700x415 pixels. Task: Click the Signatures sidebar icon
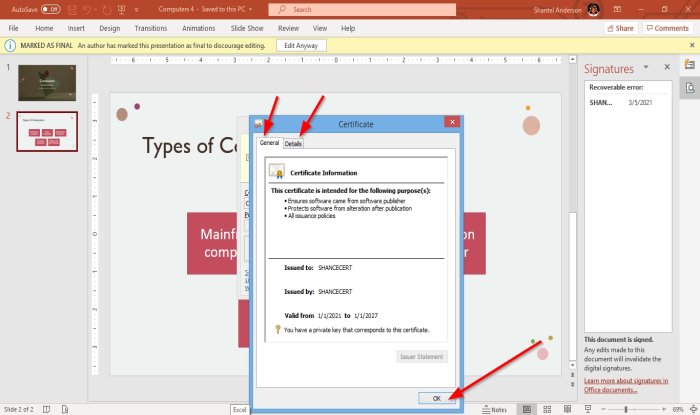690,88
